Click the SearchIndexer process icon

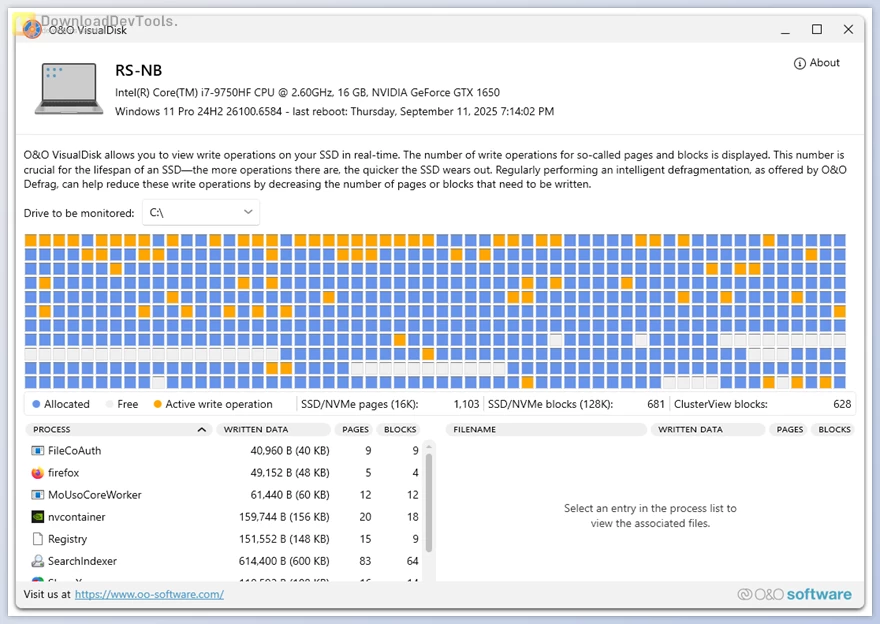pos(38,561)
